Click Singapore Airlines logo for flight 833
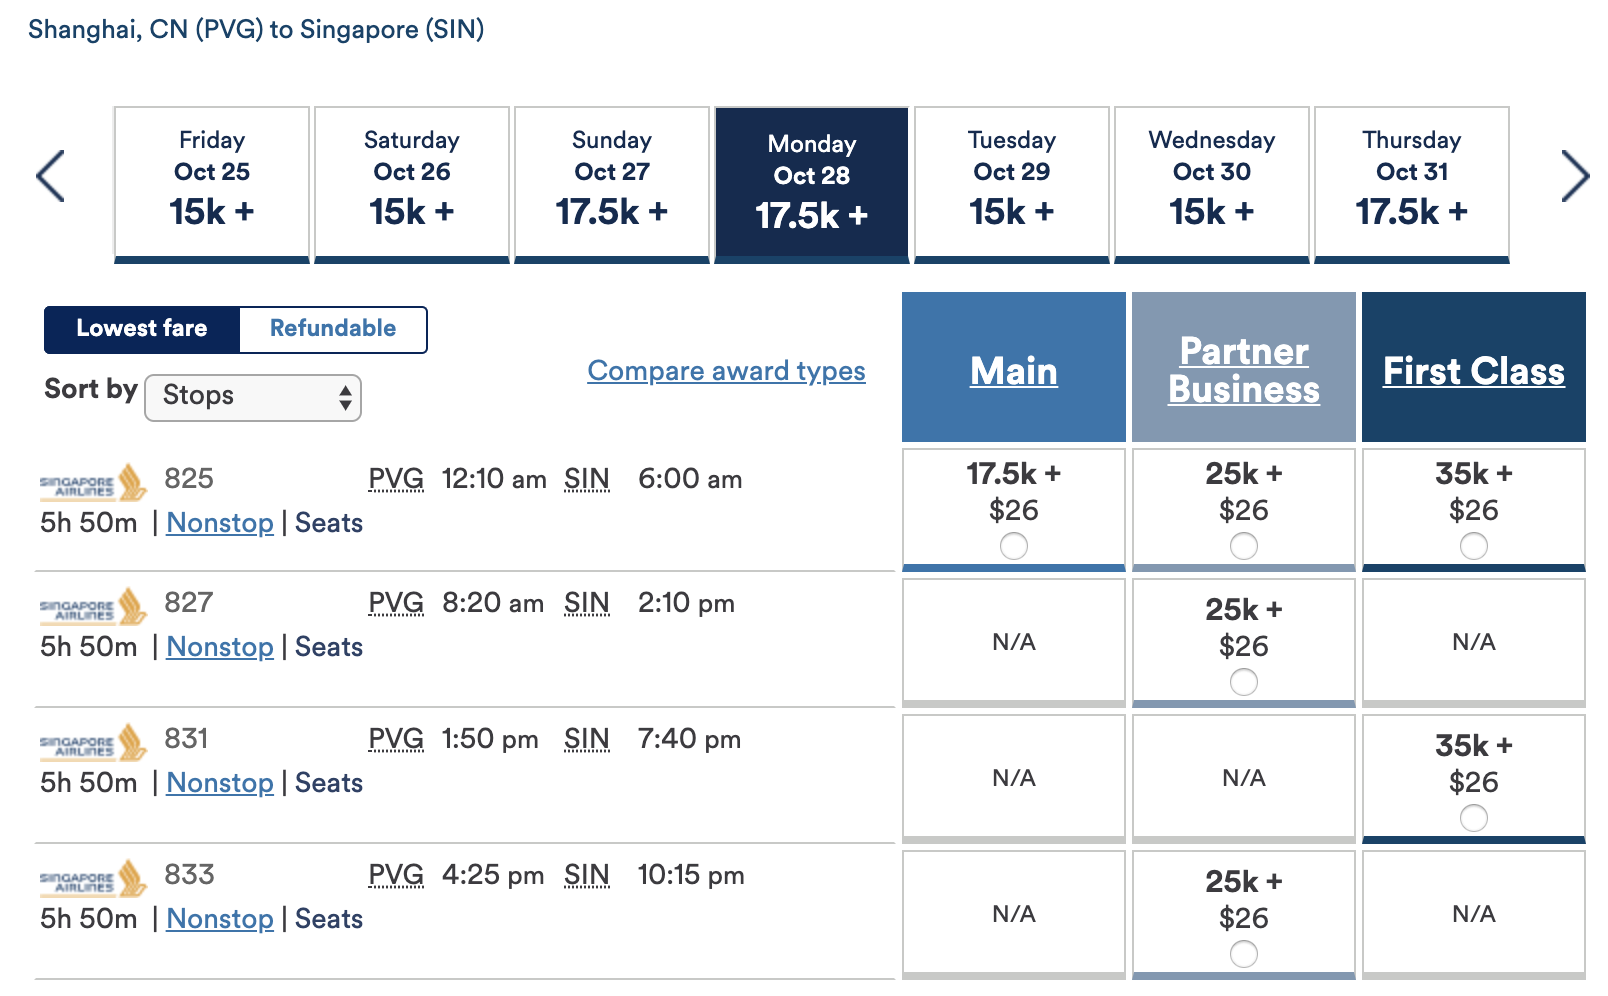 [x=93, y=879]
